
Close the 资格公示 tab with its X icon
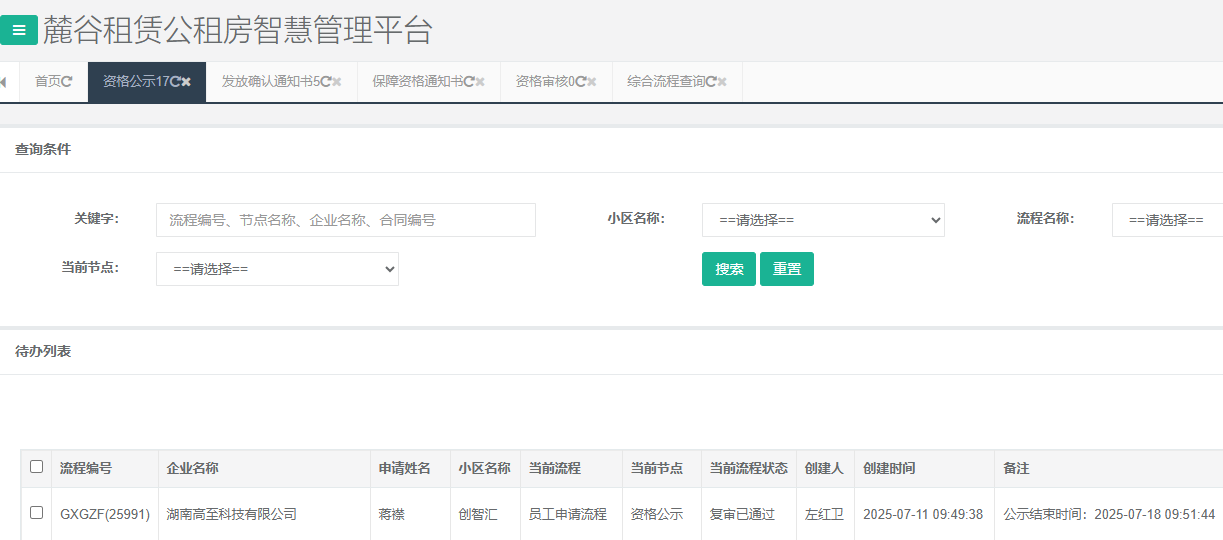click(x=186, y=82)
